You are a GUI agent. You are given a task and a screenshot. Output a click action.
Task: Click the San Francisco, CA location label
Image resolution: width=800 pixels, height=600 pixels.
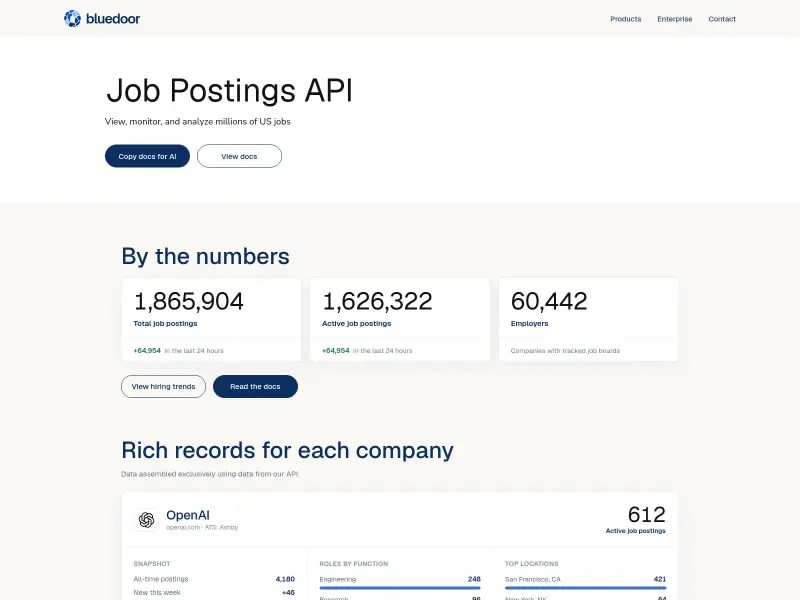tap(533, 579)
